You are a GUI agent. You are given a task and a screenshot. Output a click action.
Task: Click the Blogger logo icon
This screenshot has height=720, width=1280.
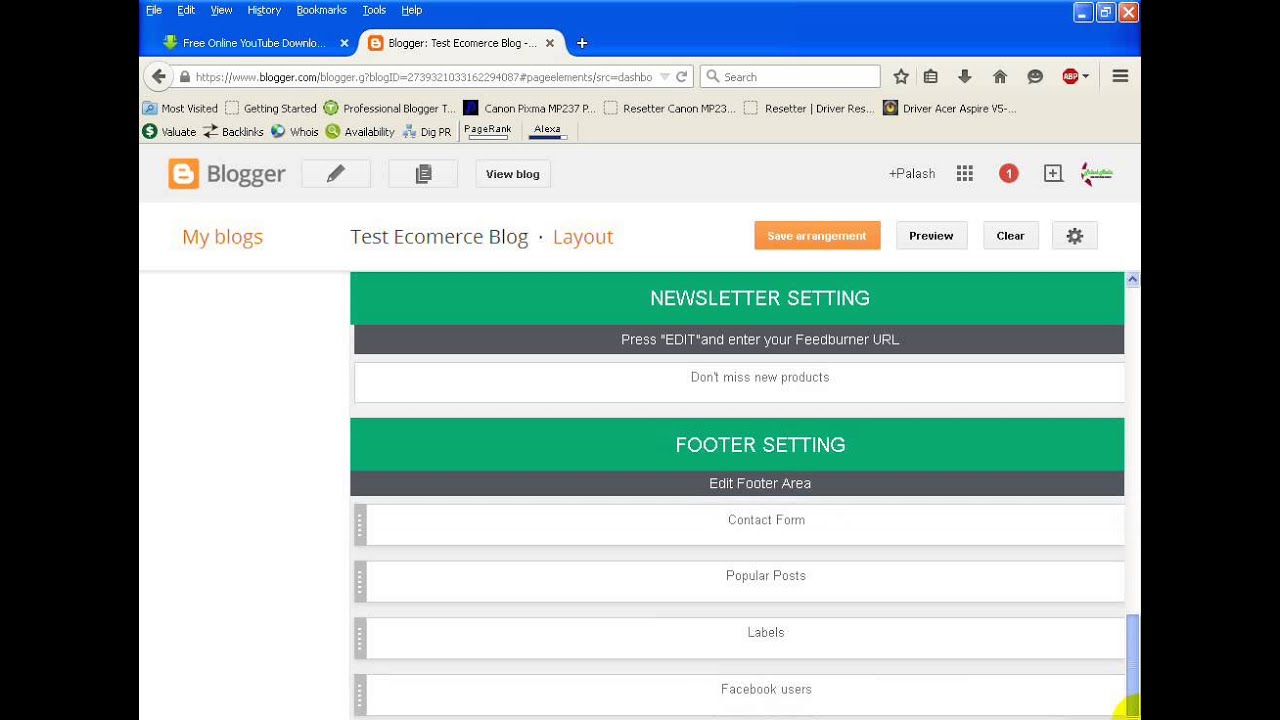point(183,174)
